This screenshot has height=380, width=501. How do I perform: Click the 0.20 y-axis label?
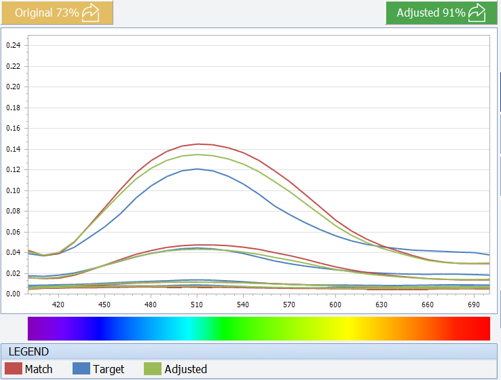pyautogui.click(x=13, y=87)
